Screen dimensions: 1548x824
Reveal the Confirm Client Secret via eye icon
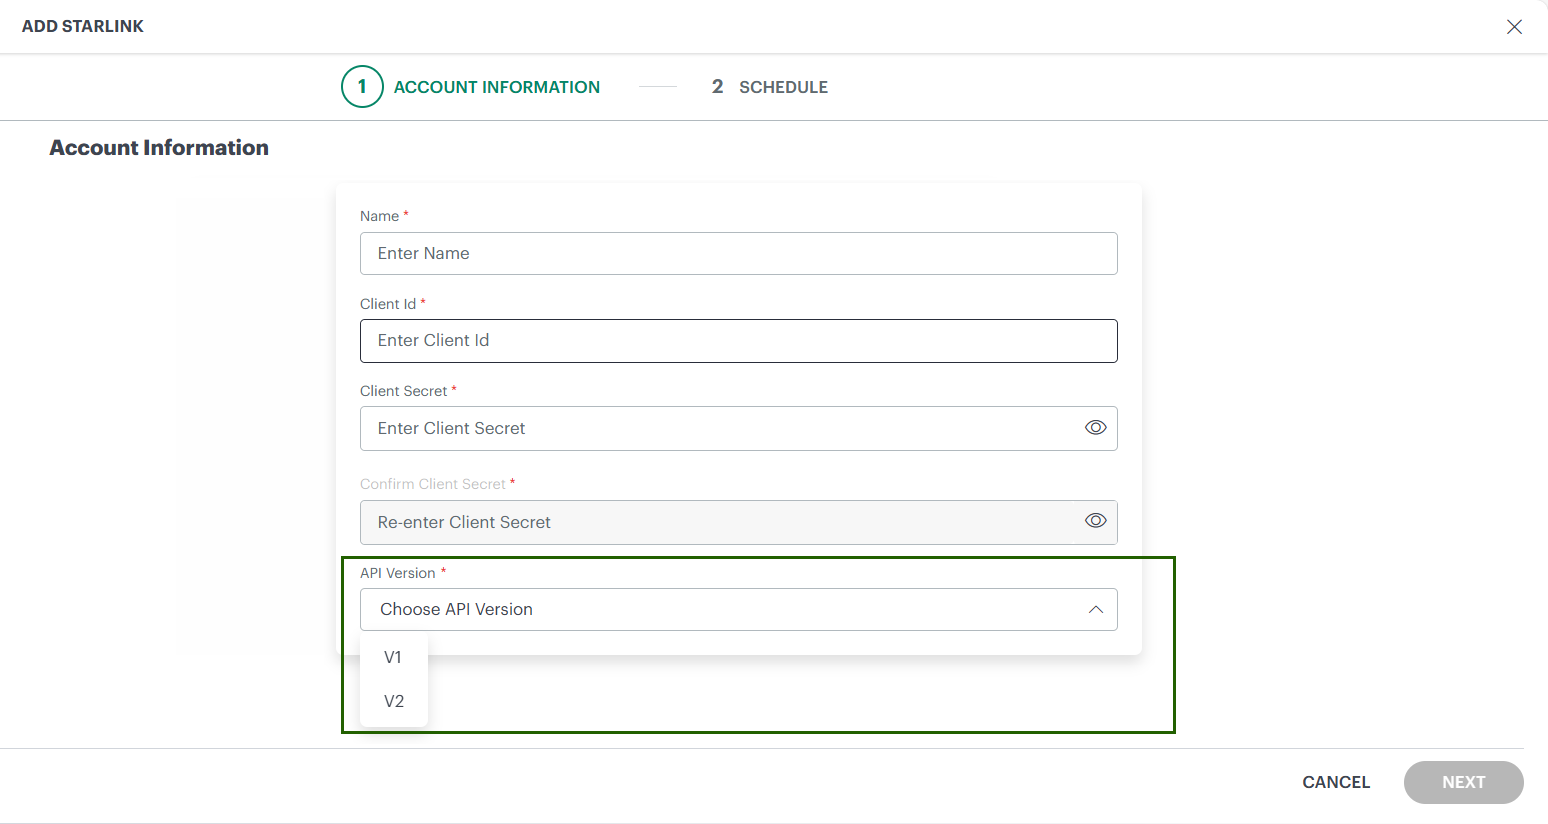pyautogui.click(x=1095, y=521)
